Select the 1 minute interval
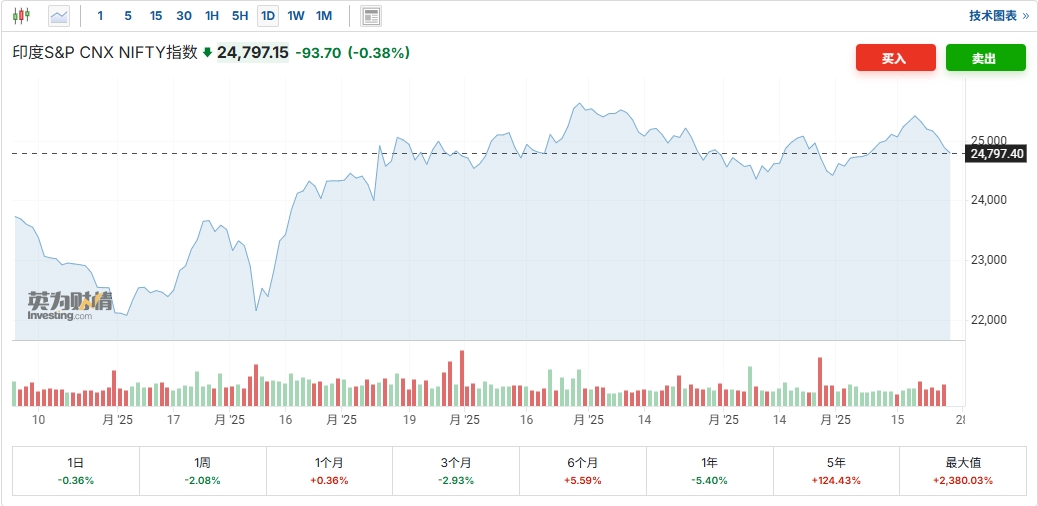This screenshot has height=506, width=1038. click(x=100, y=16)
